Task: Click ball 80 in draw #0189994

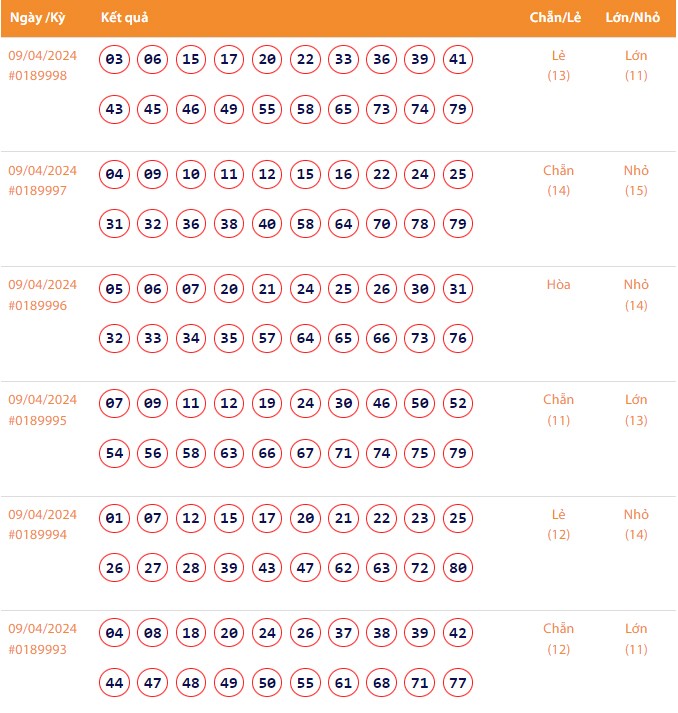Action: pyautogui.click(x=457, y=568)
